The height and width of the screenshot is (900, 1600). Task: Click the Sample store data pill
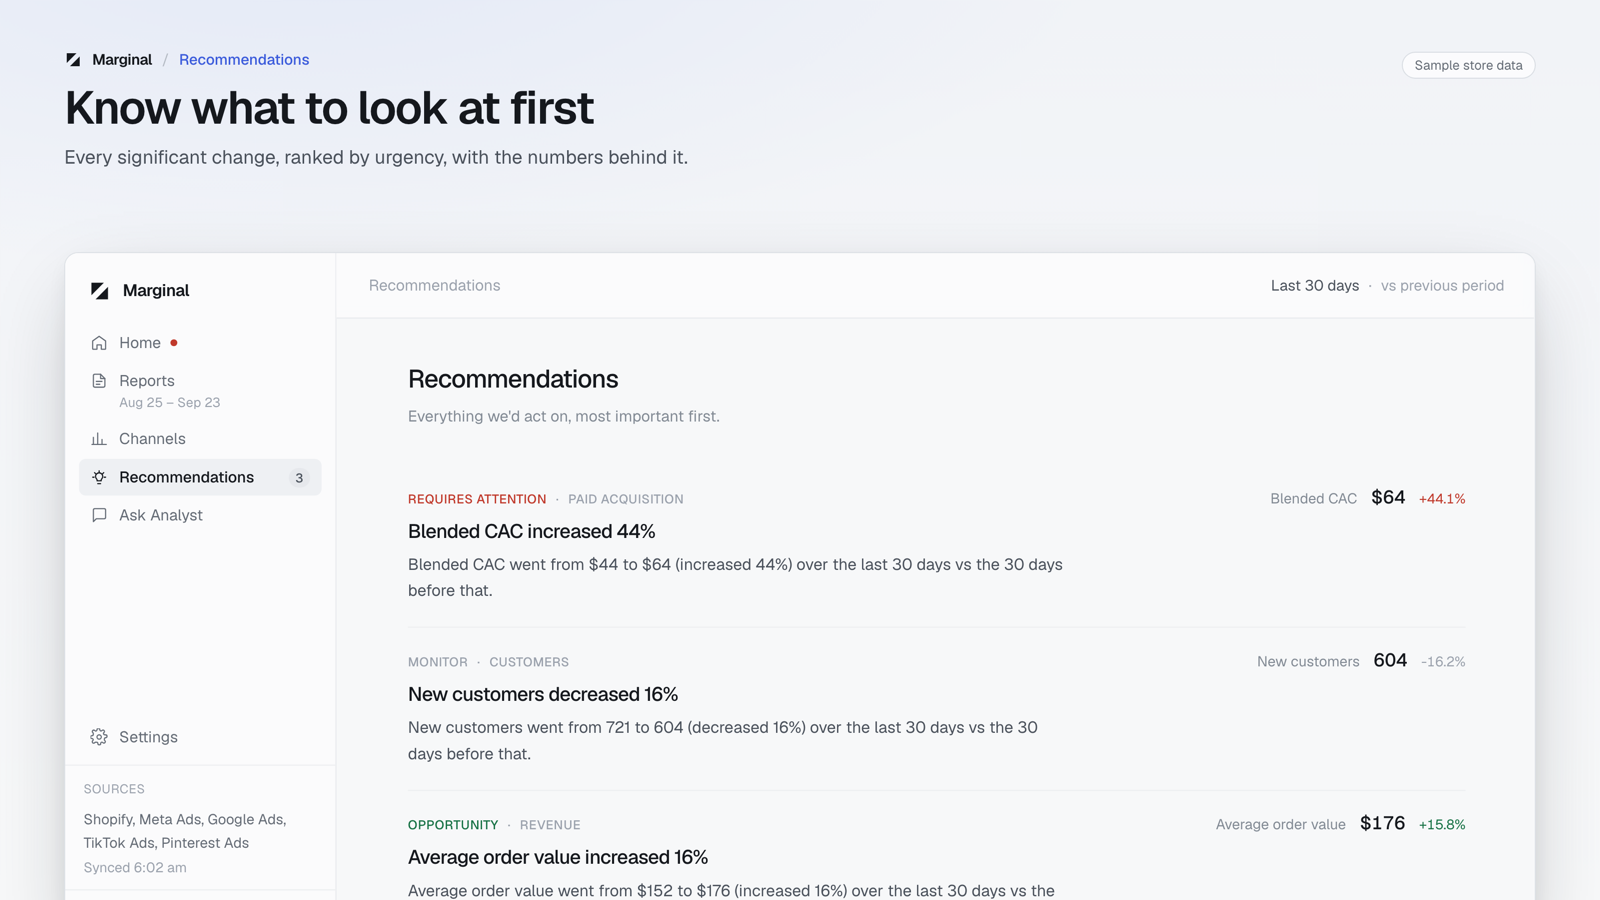pos(1468,65)
